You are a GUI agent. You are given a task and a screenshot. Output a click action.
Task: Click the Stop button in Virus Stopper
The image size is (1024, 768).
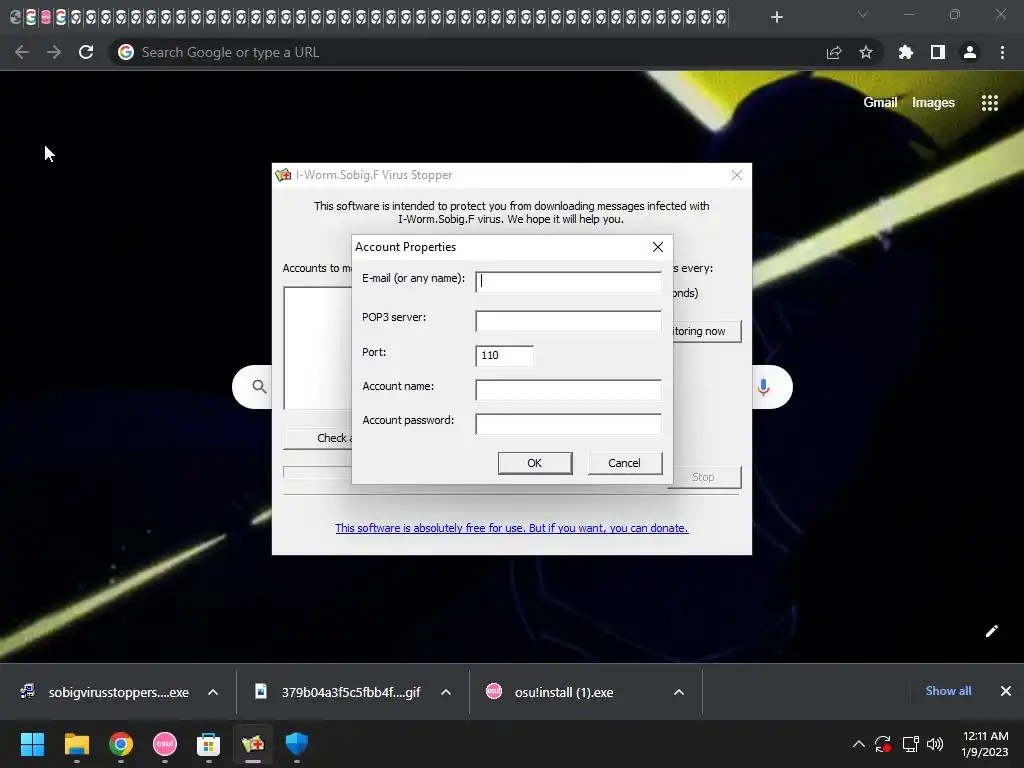click(x=707, y=477)
